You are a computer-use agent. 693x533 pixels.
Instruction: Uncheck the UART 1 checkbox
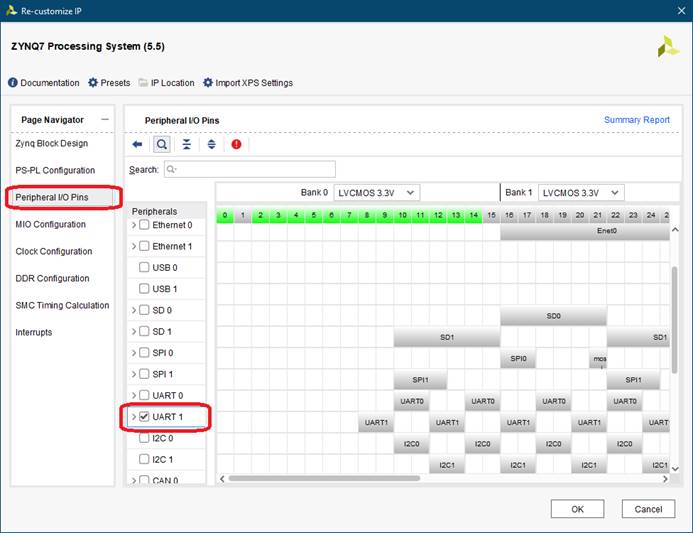click(145, 416)
